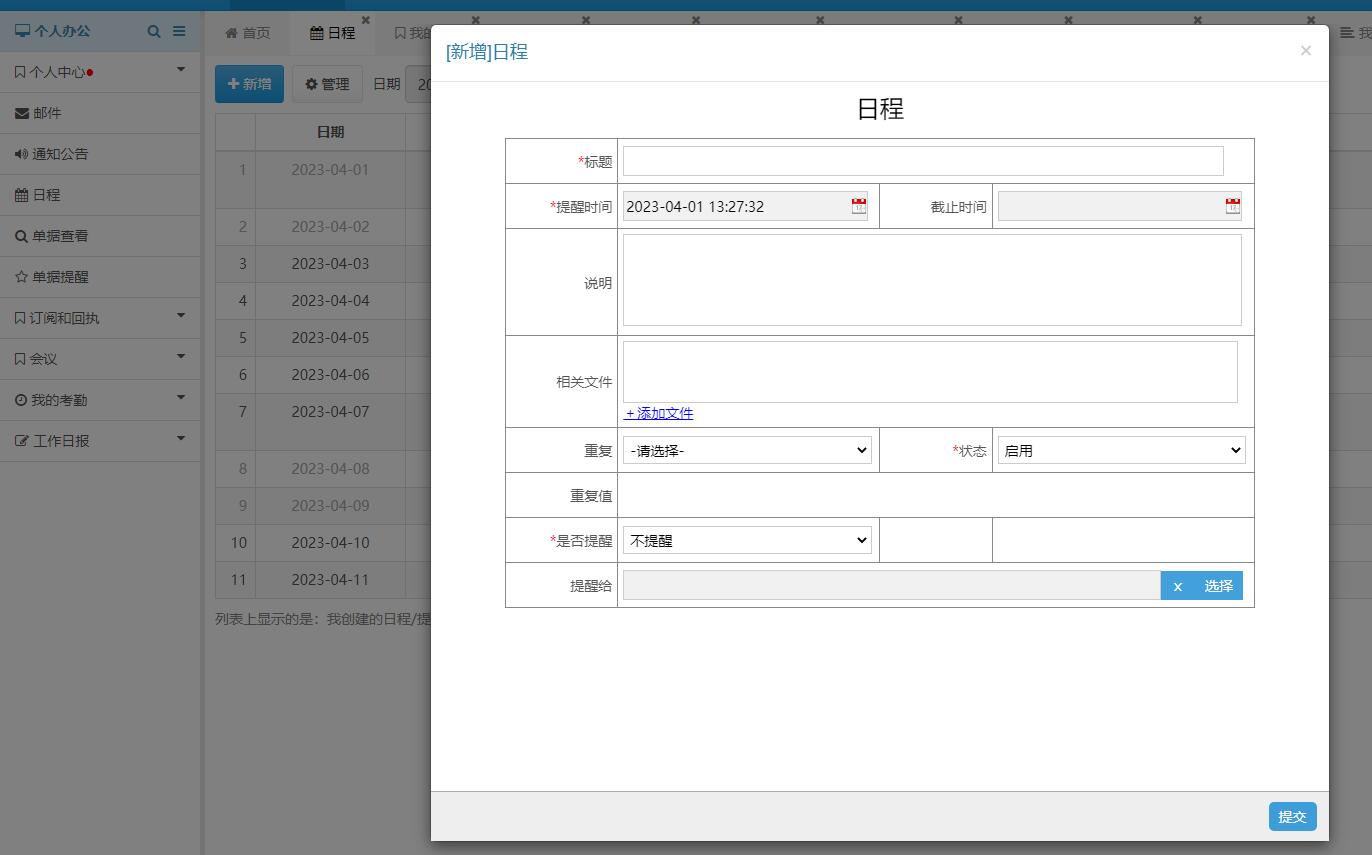Open 邮件 from the sidebar
Screen dimensions: 1372x855
46,113
